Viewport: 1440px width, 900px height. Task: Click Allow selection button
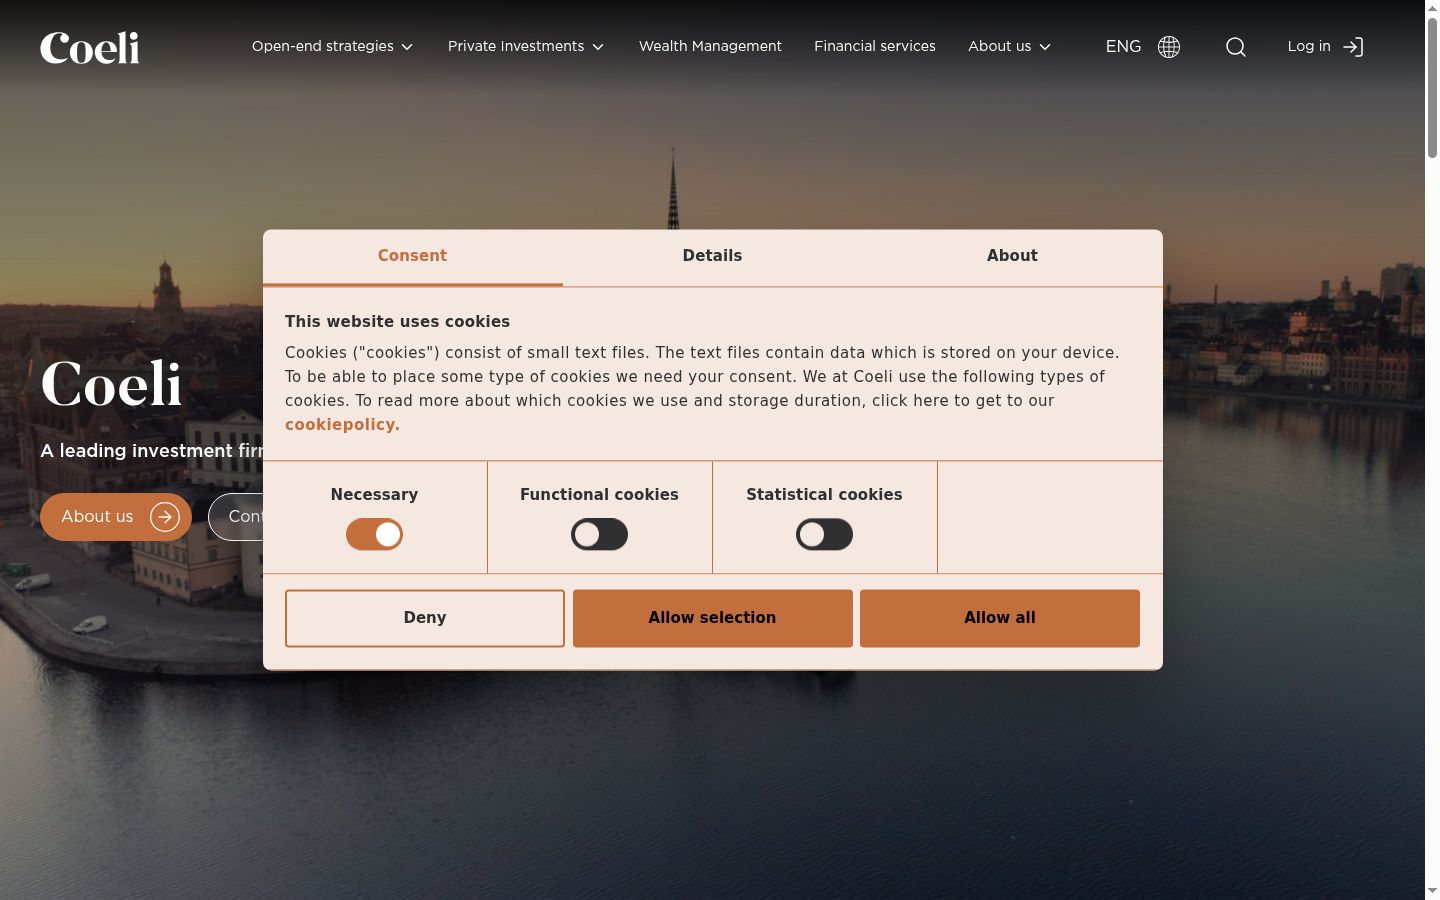point(712,618)
